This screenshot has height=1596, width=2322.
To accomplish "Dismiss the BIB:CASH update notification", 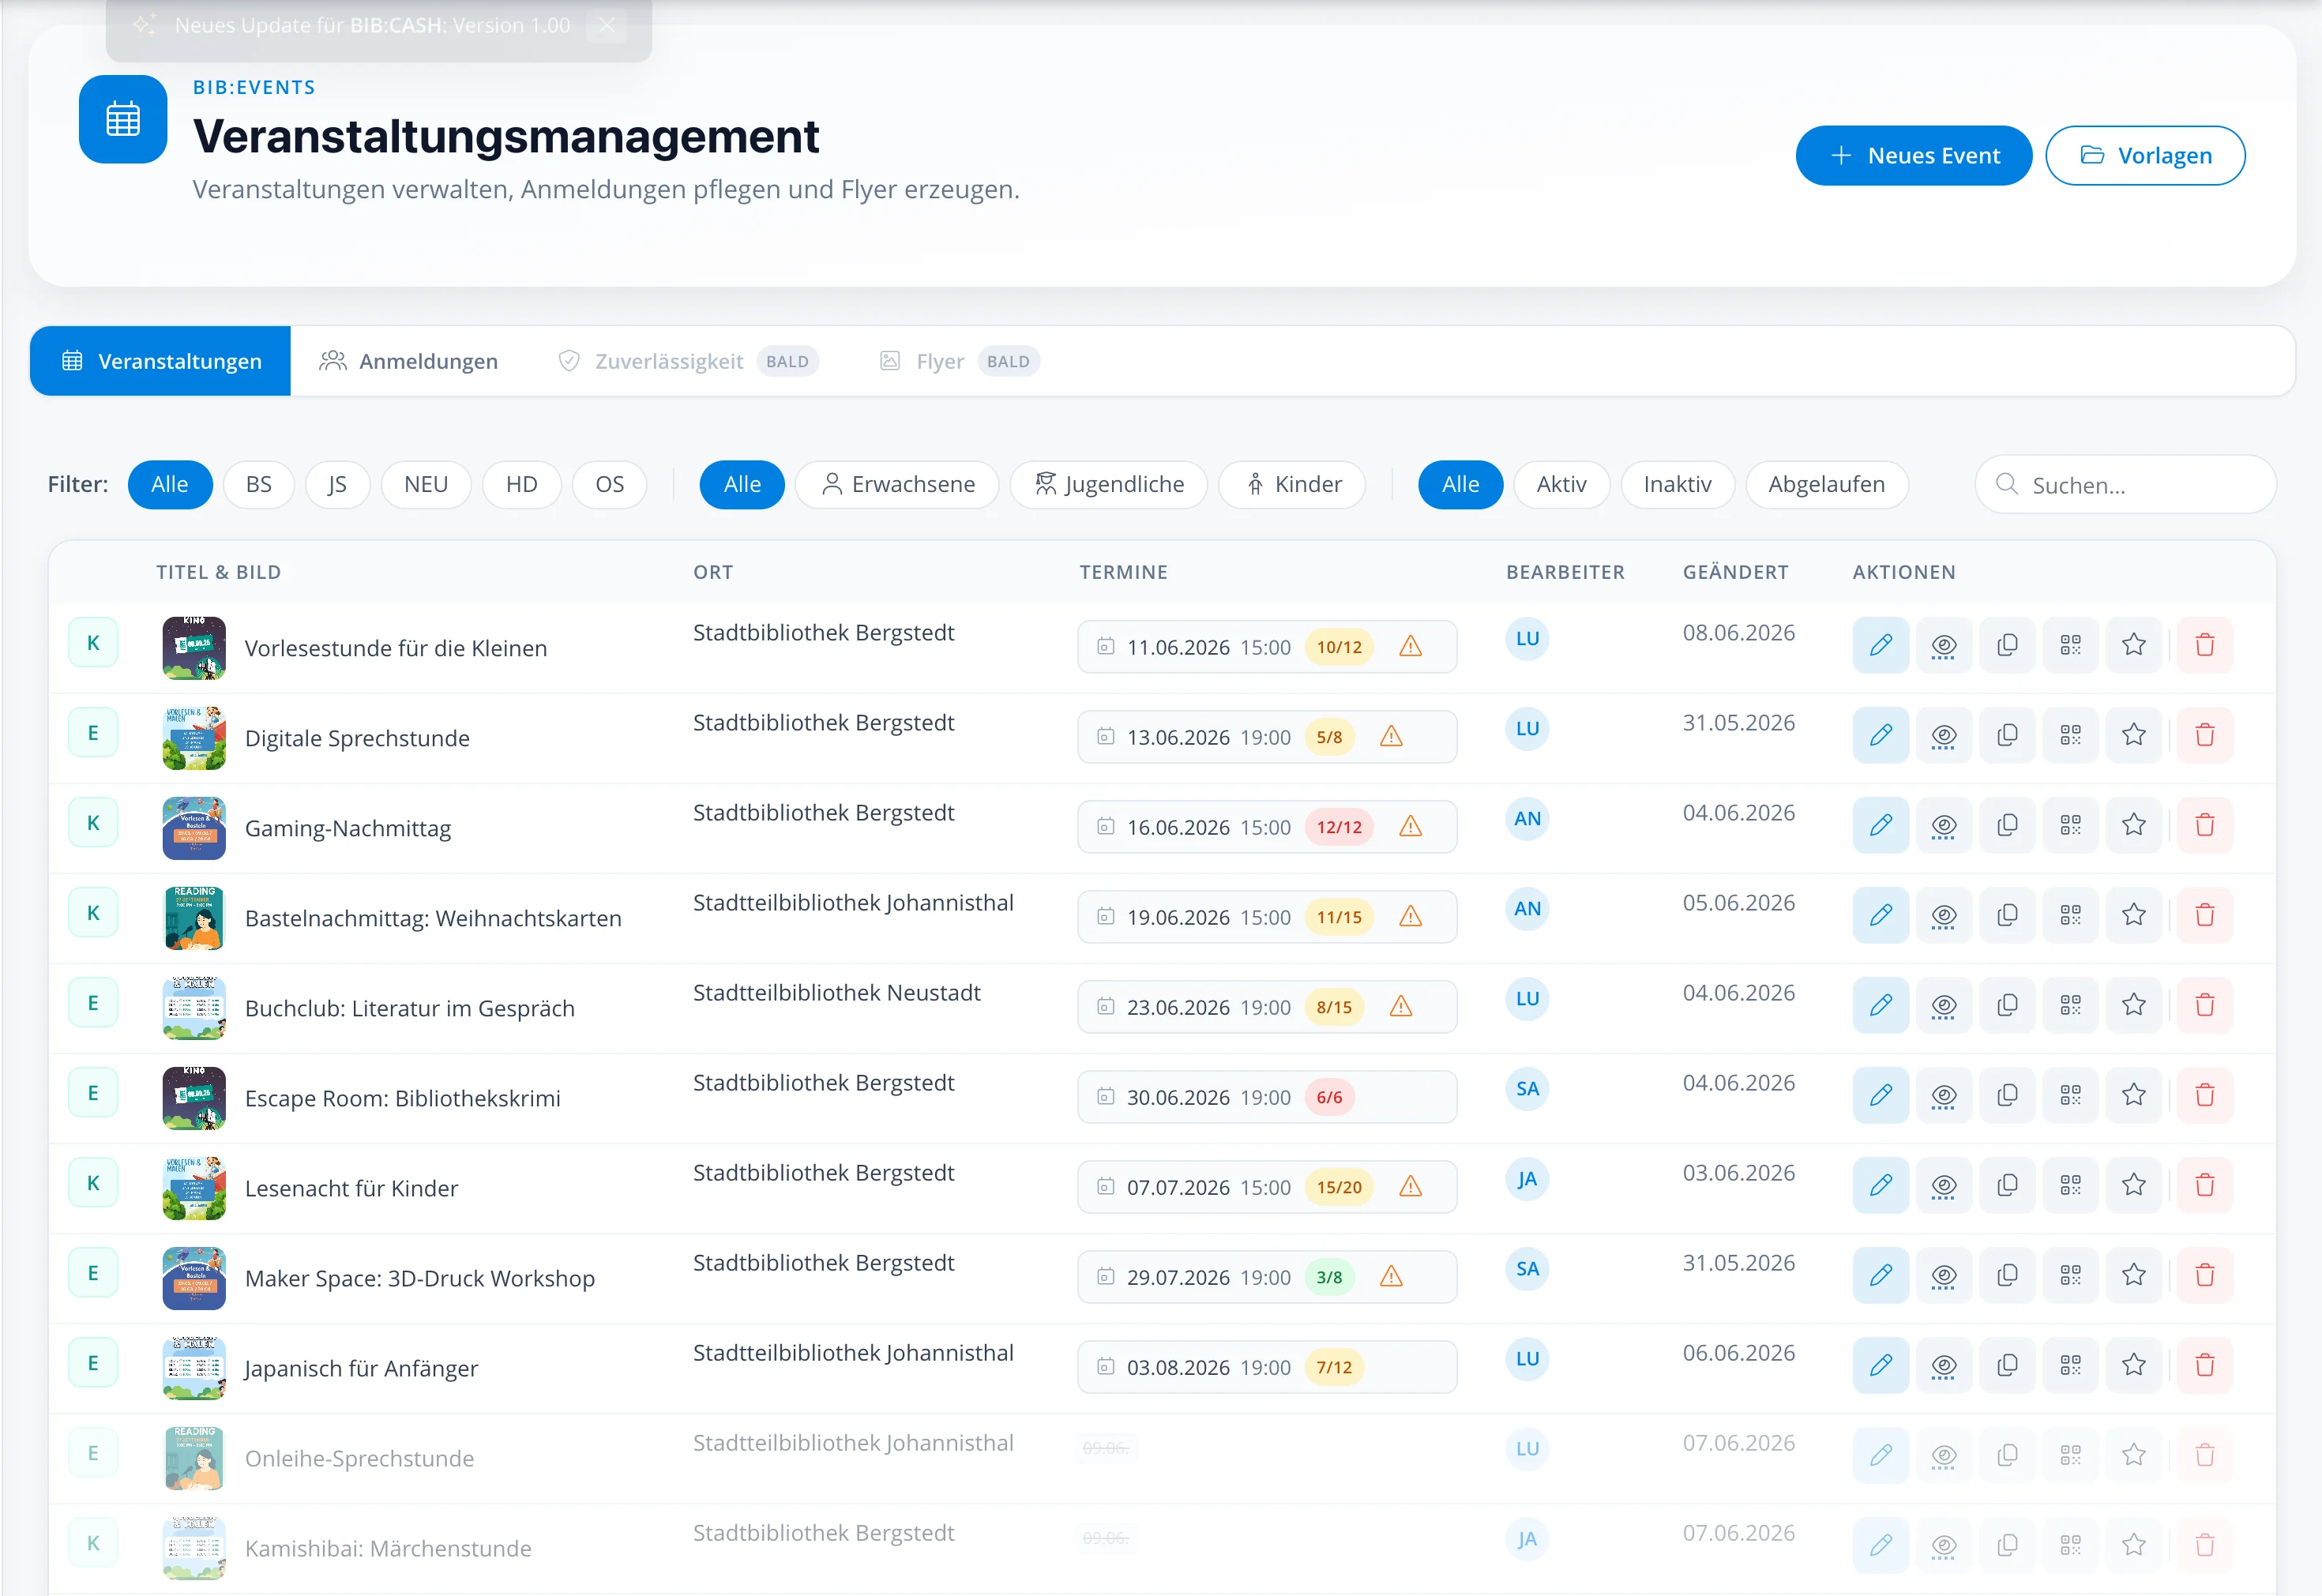I will (x=606, y=25).
